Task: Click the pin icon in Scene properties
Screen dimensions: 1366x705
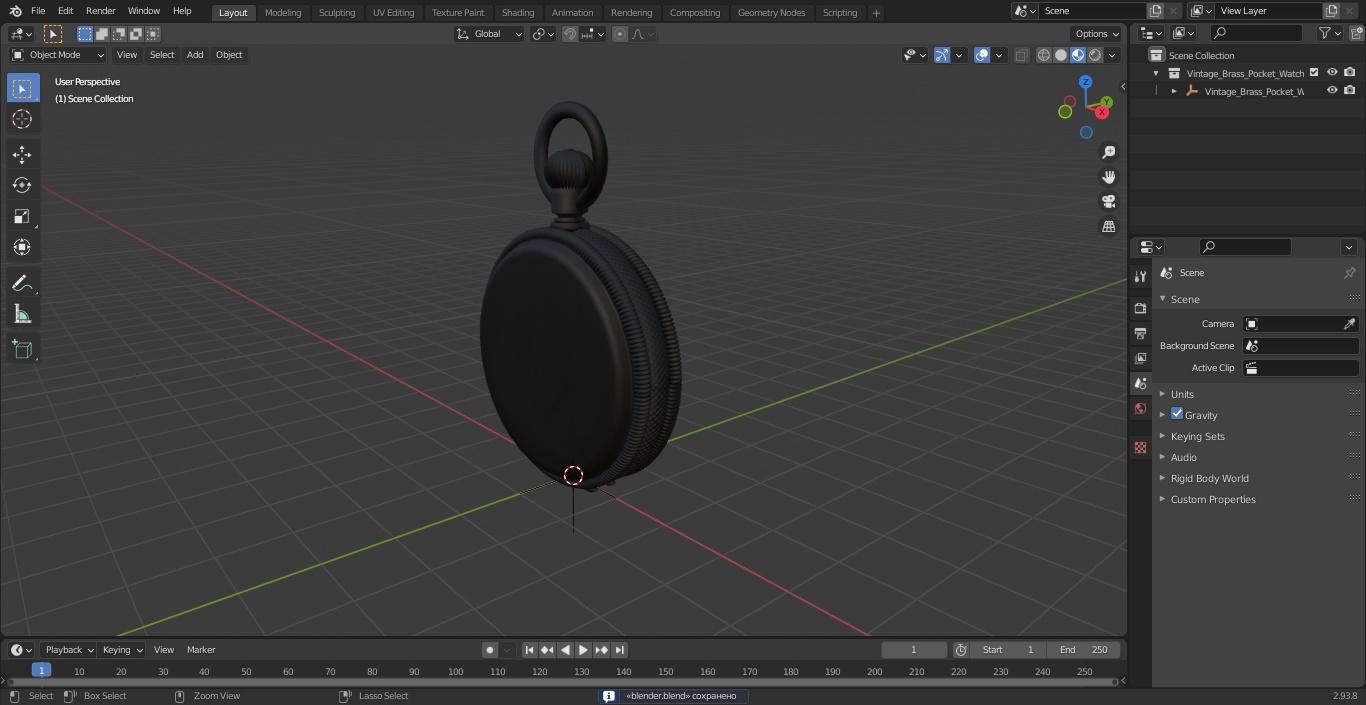Action: (x=1349, y=273)
